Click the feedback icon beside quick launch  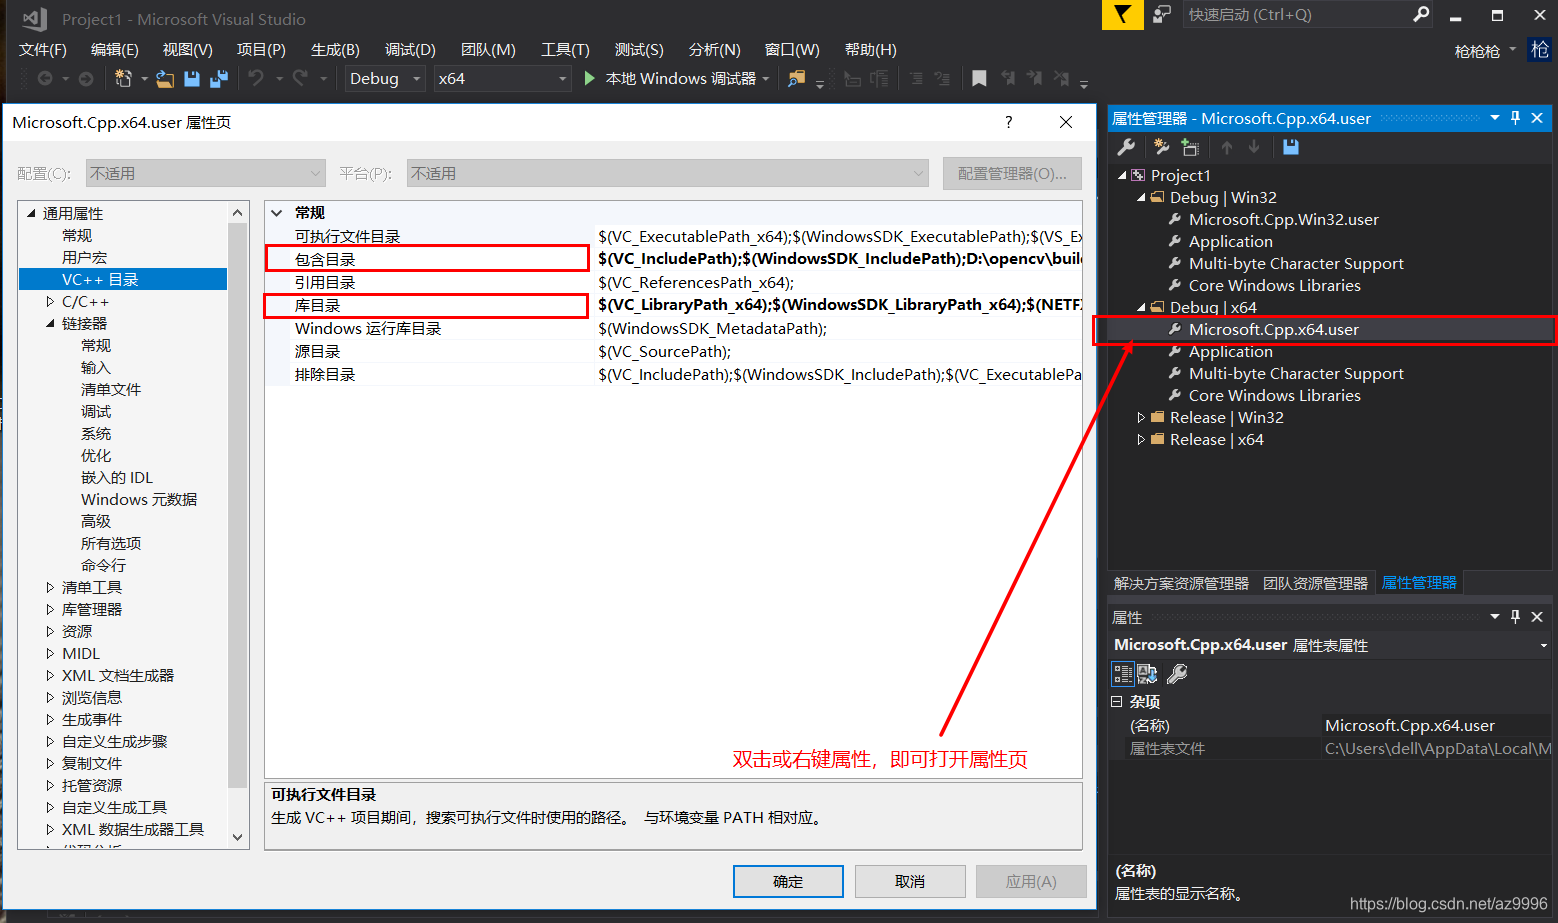click(x=1162, y=14)
